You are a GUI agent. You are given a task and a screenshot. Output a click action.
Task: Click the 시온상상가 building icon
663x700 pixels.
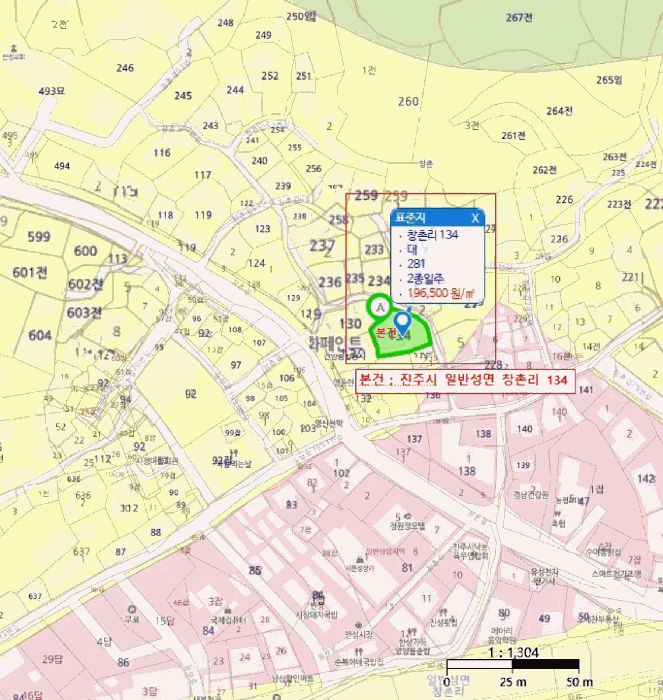360,559
